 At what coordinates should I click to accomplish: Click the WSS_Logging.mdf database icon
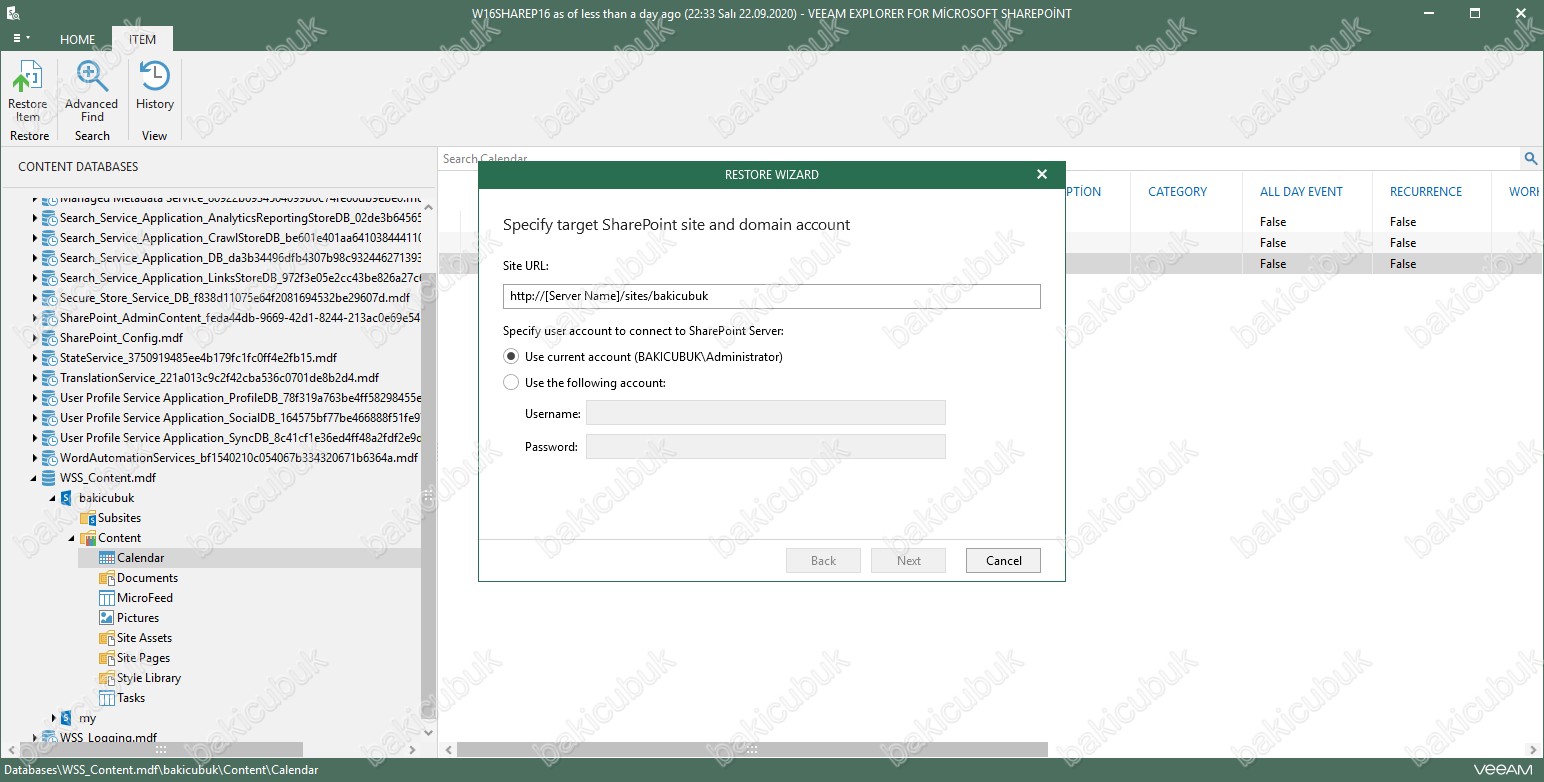coord(49,738)
